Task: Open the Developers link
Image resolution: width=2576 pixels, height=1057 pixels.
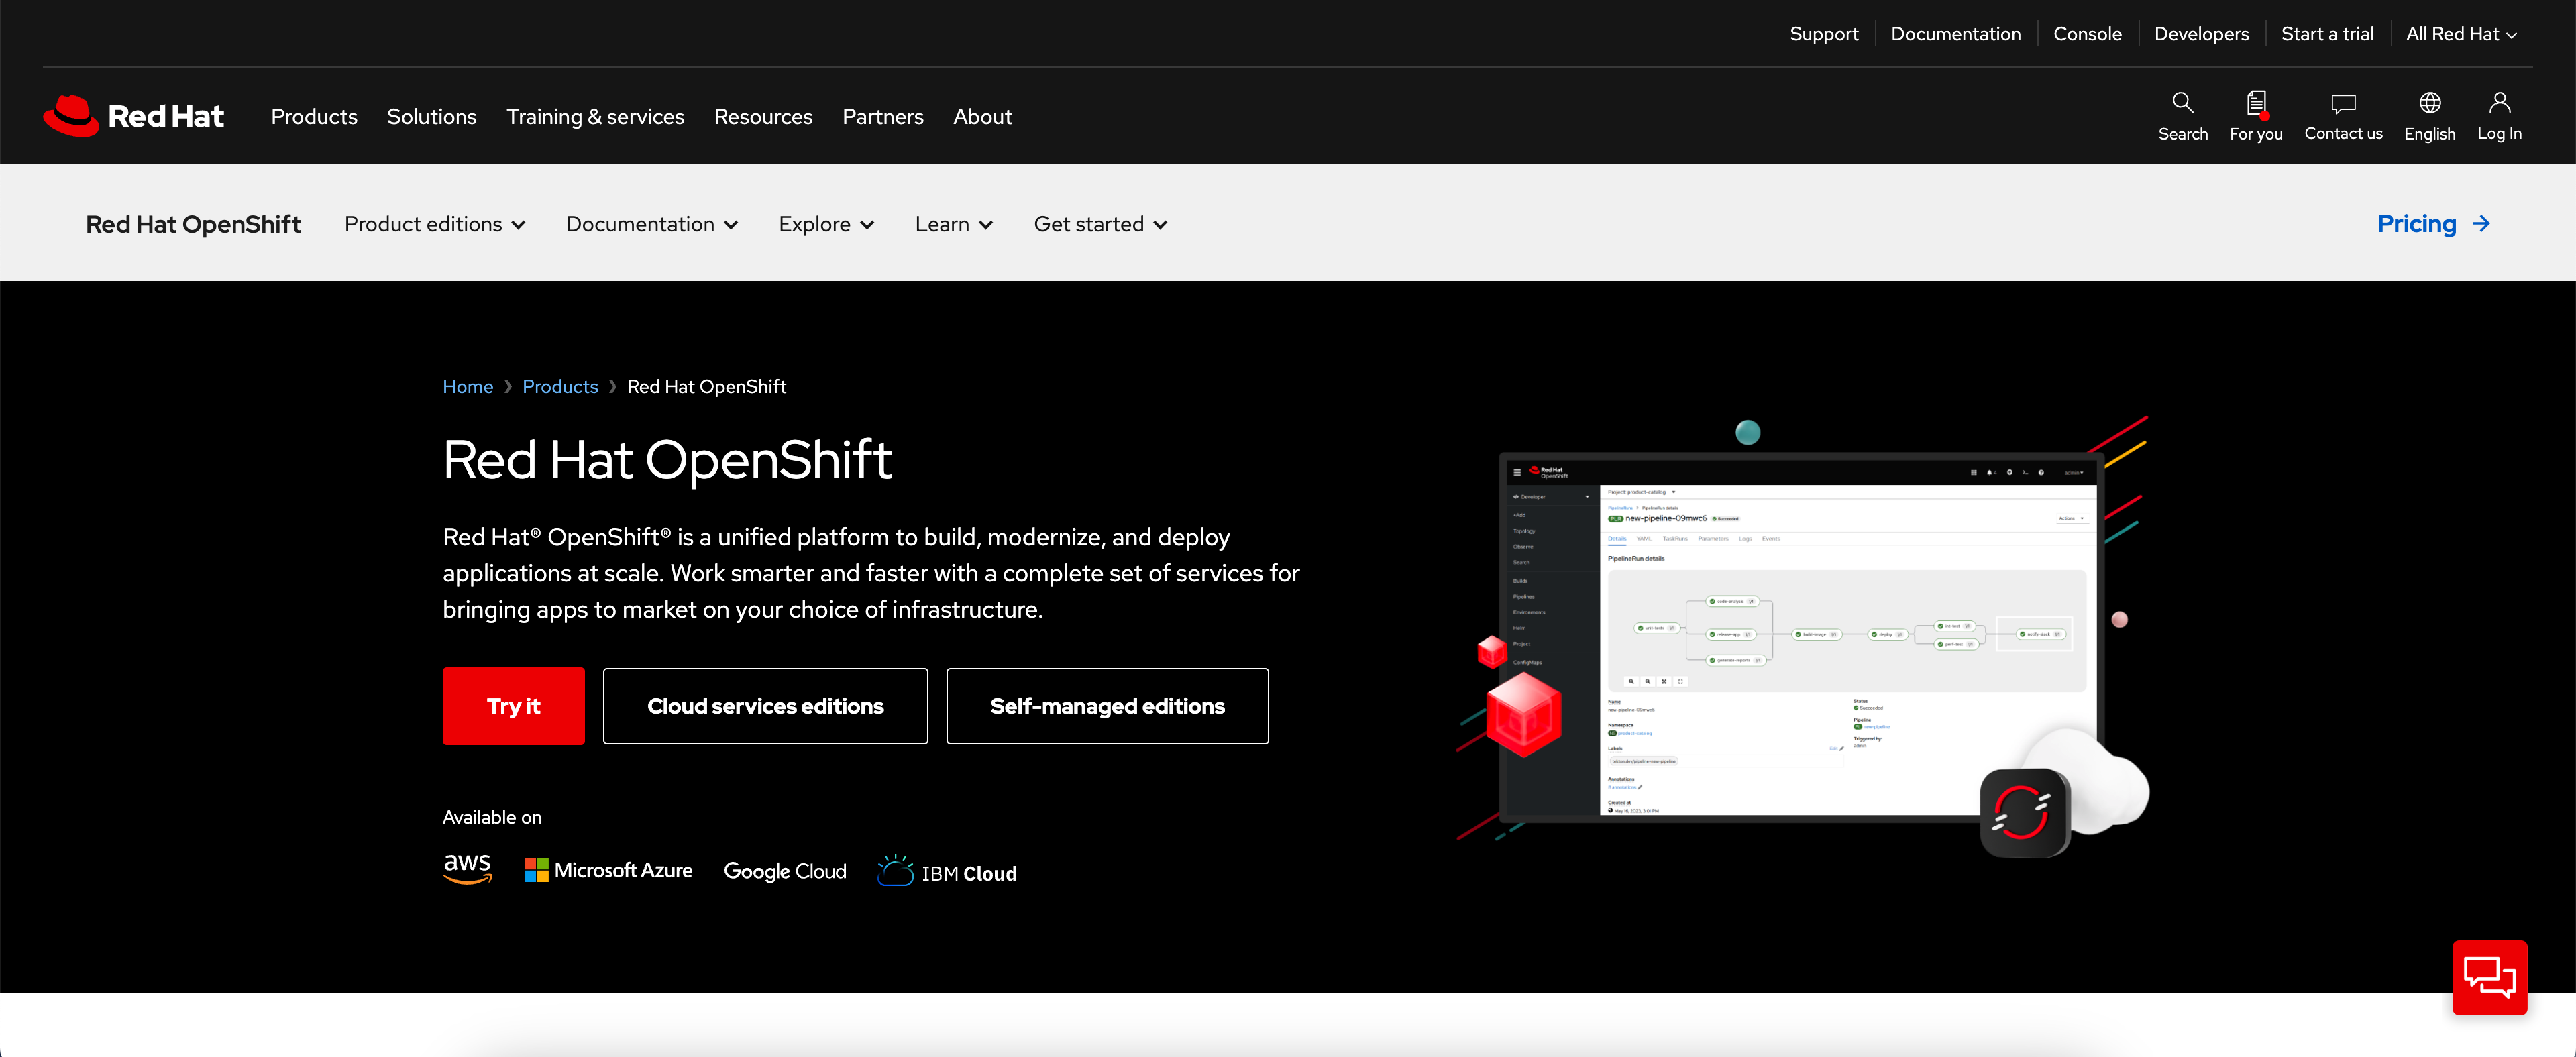Action: pos(2201,34)
